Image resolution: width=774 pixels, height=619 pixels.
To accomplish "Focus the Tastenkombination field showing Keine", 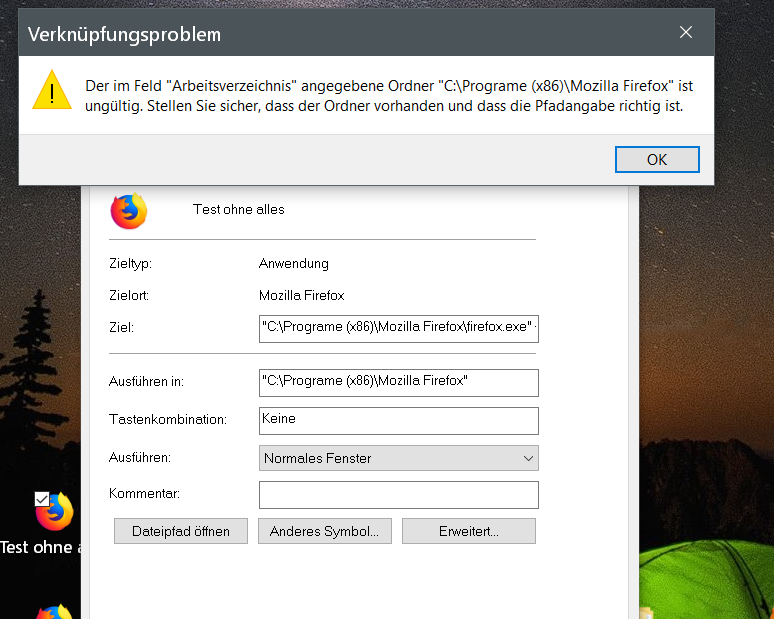I will [398, 421].
